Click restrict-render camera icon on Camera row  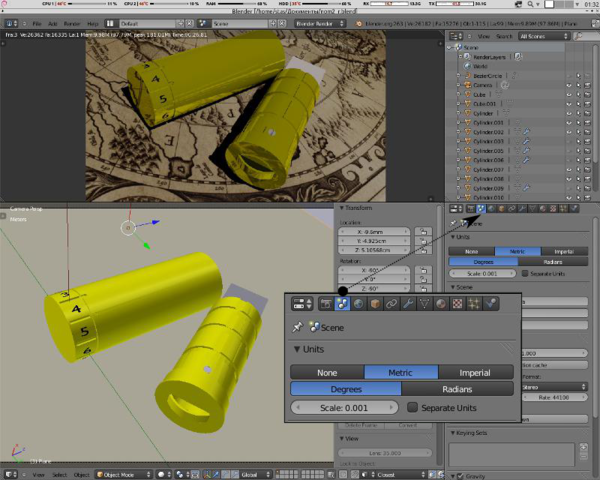[x=587, y=85]
